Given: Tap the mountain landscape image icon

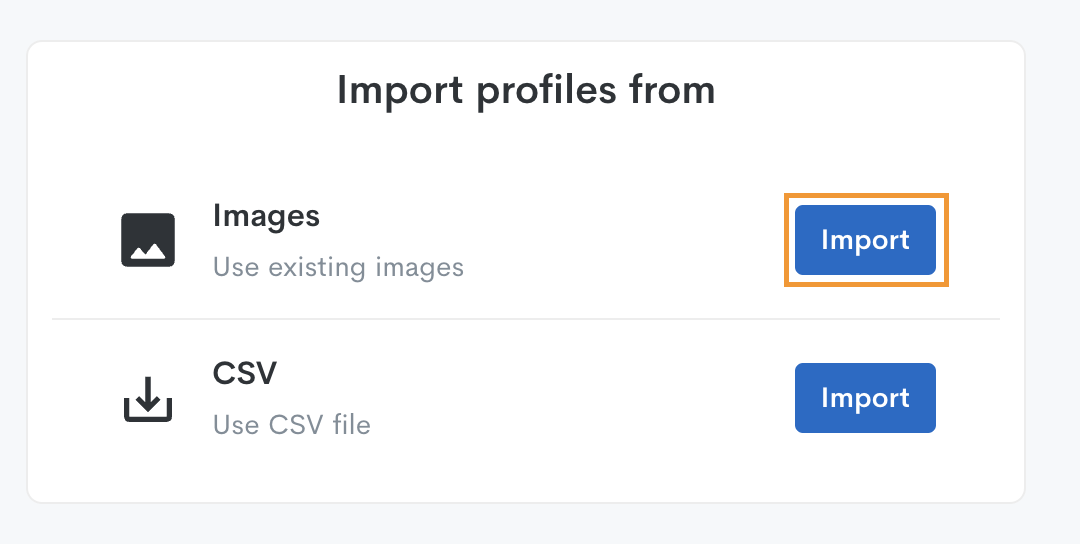Looking at the screenshot, I should [x=148, y=240].
